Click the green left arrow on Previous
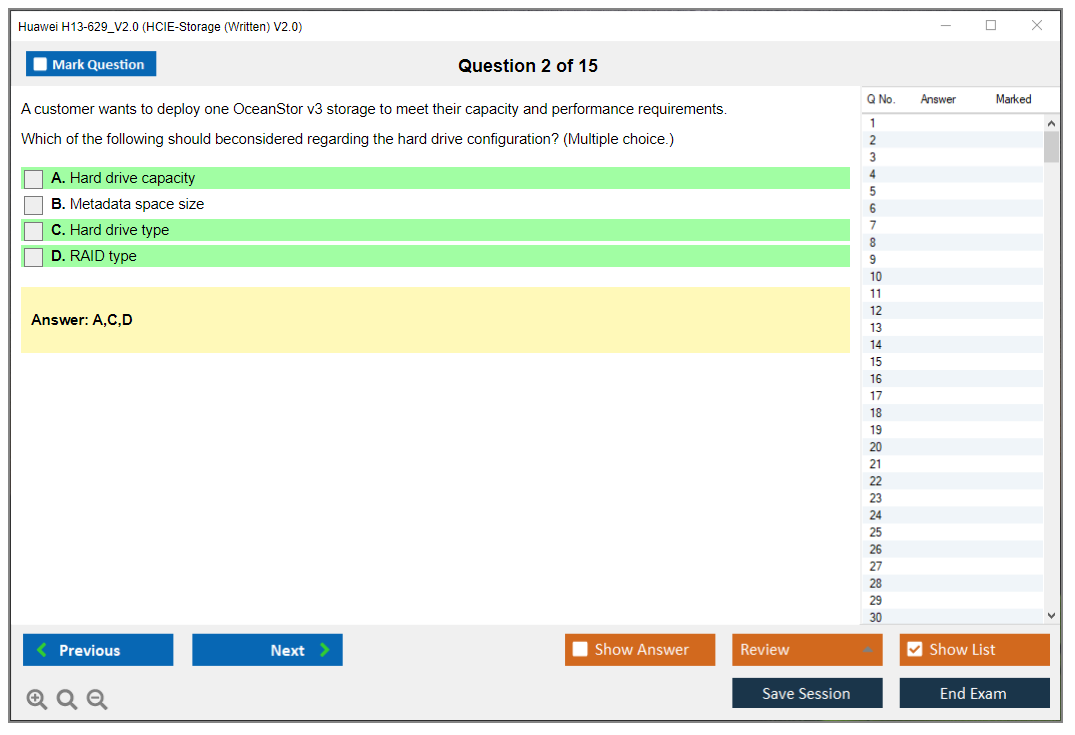 tap(42, 650)
